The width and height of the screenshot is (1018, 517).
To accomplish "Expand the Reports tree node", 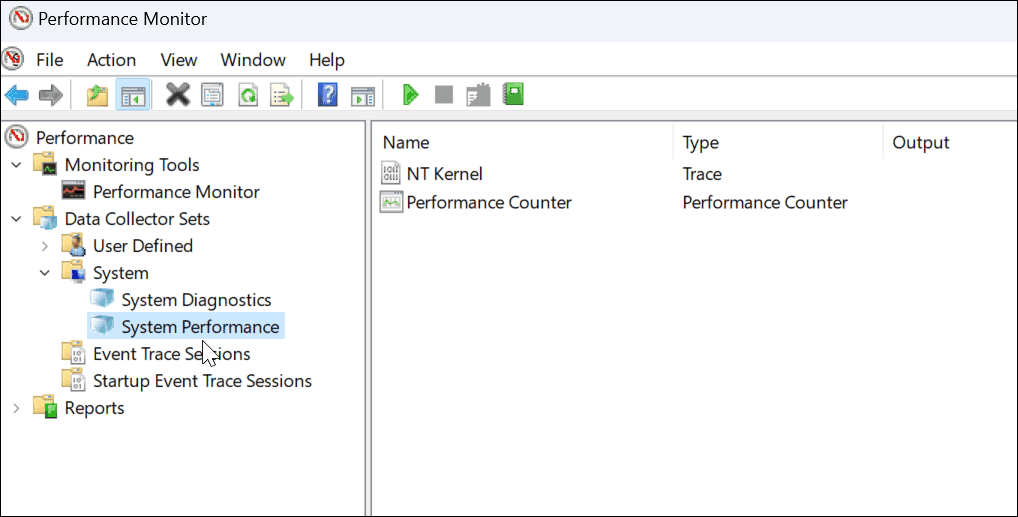I will (x=16, y=408).
